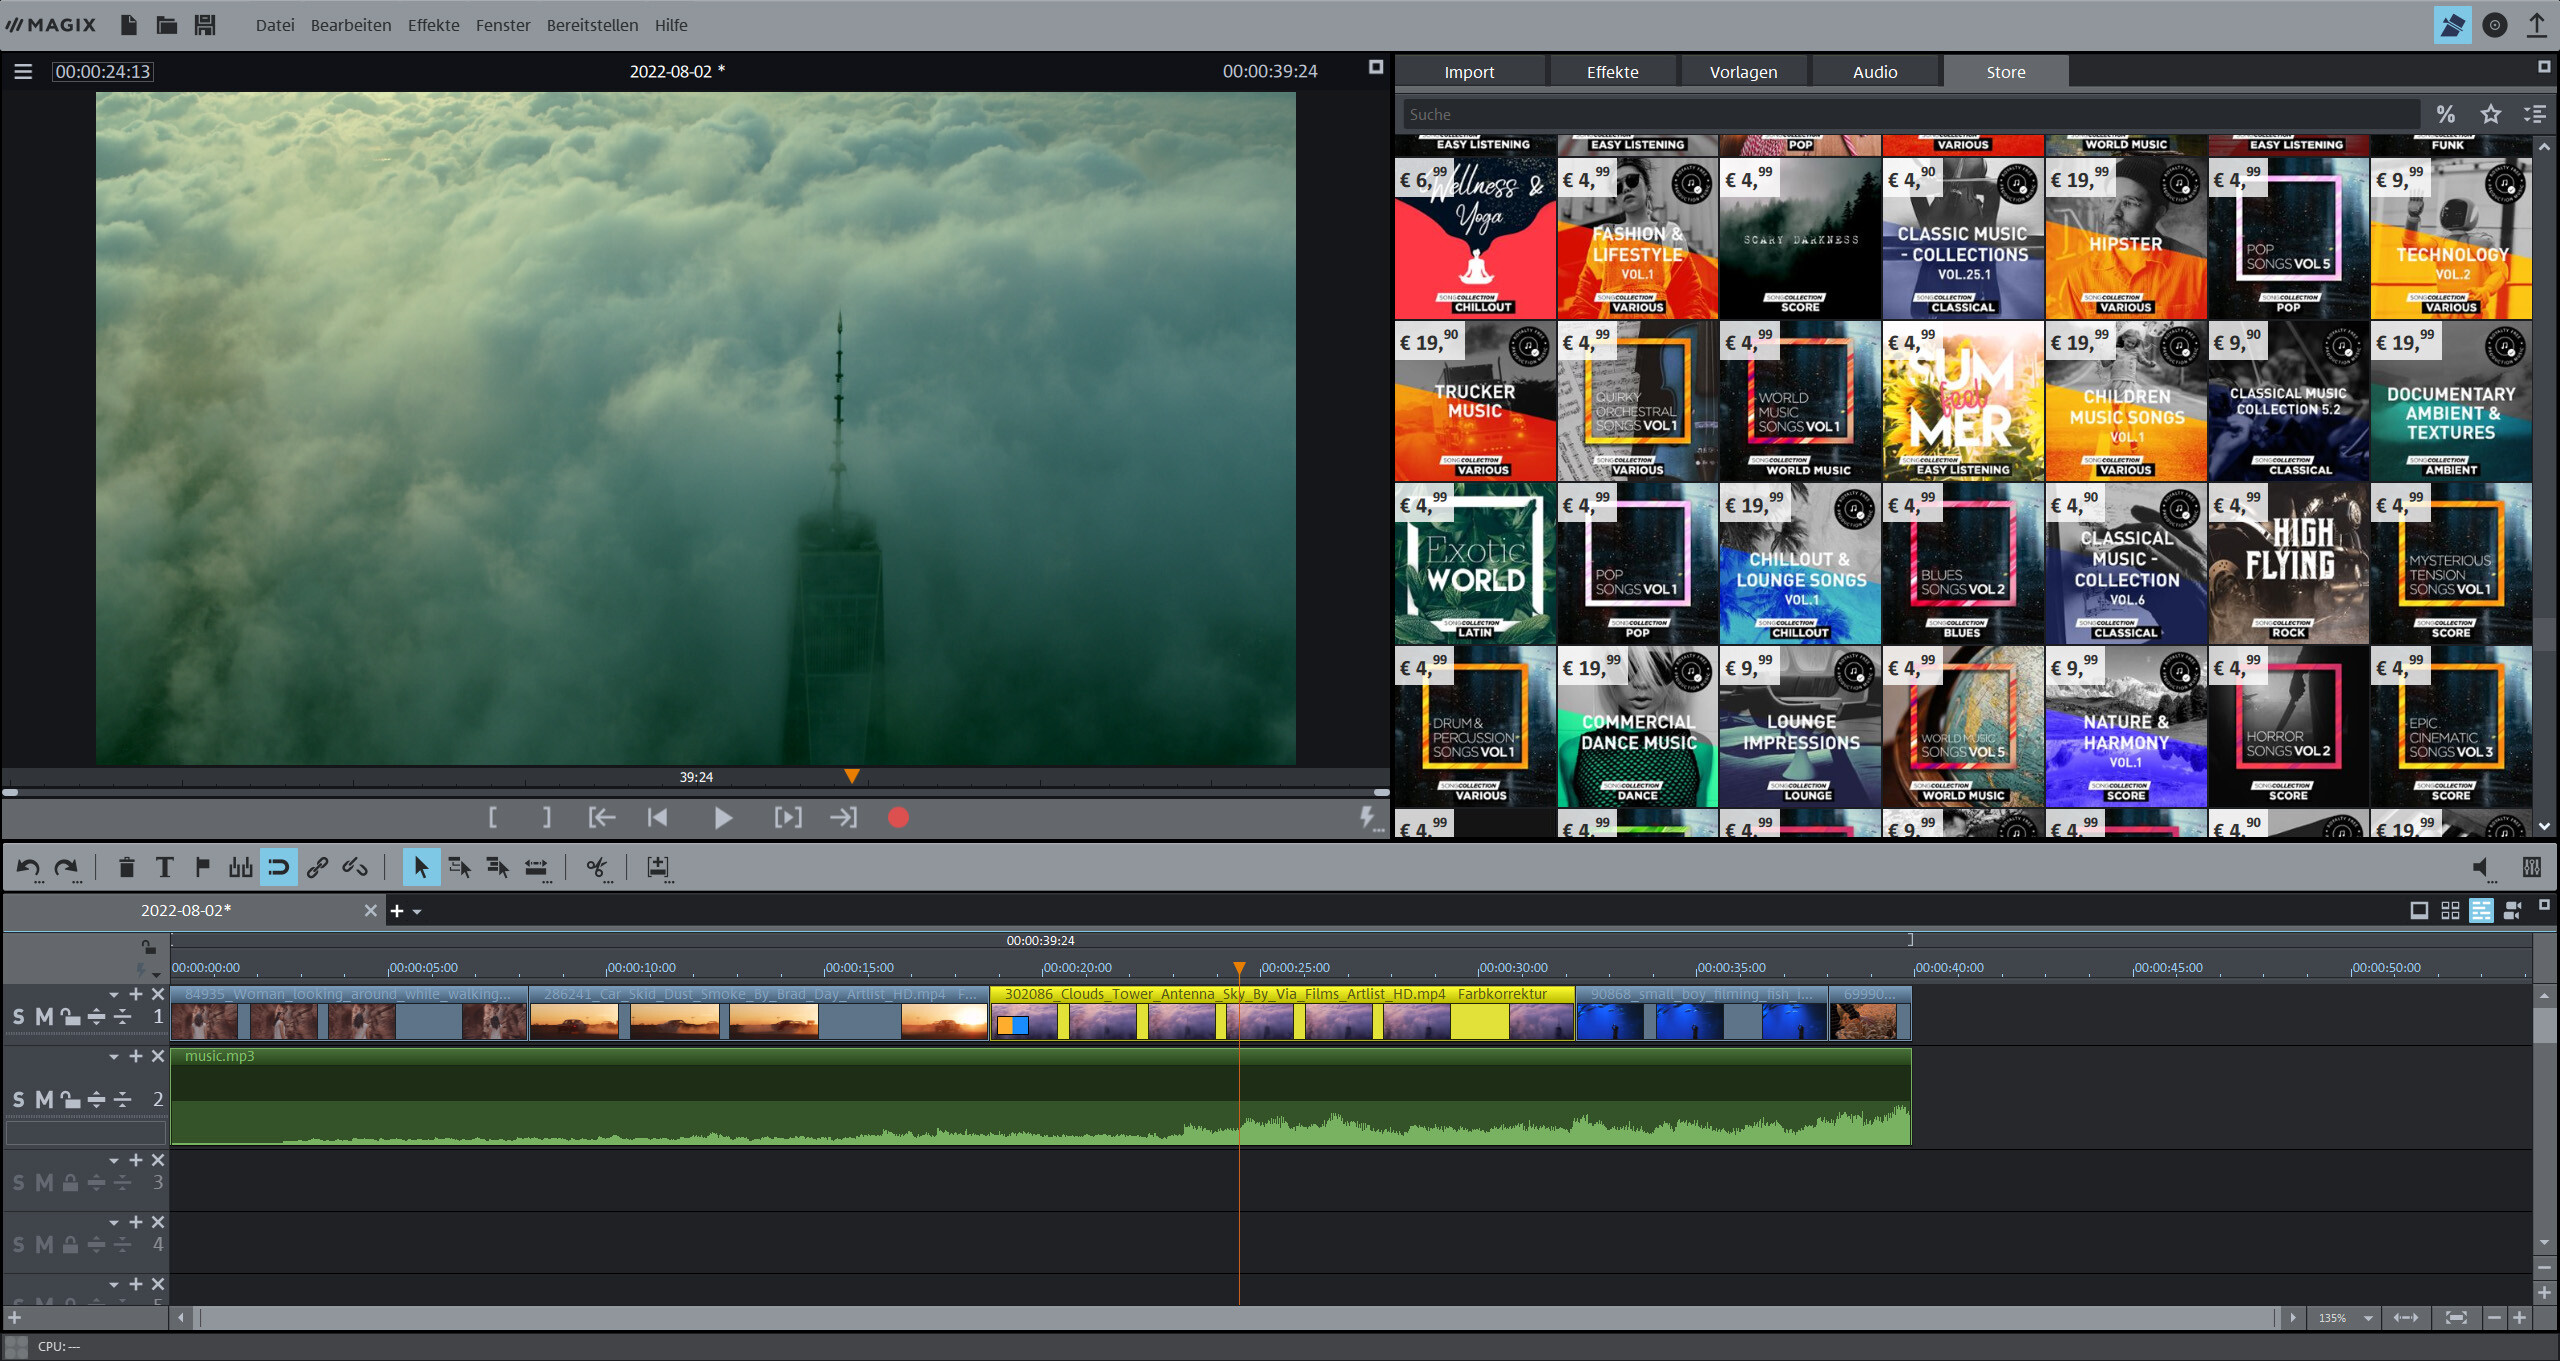This screenshot has height=1361, width=2560.
Task: Select the Text title tool
Action: (164, 867)
